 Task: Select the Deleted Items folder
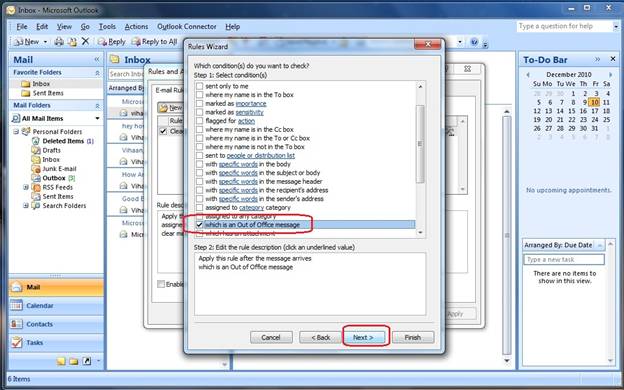coord(63,141)
